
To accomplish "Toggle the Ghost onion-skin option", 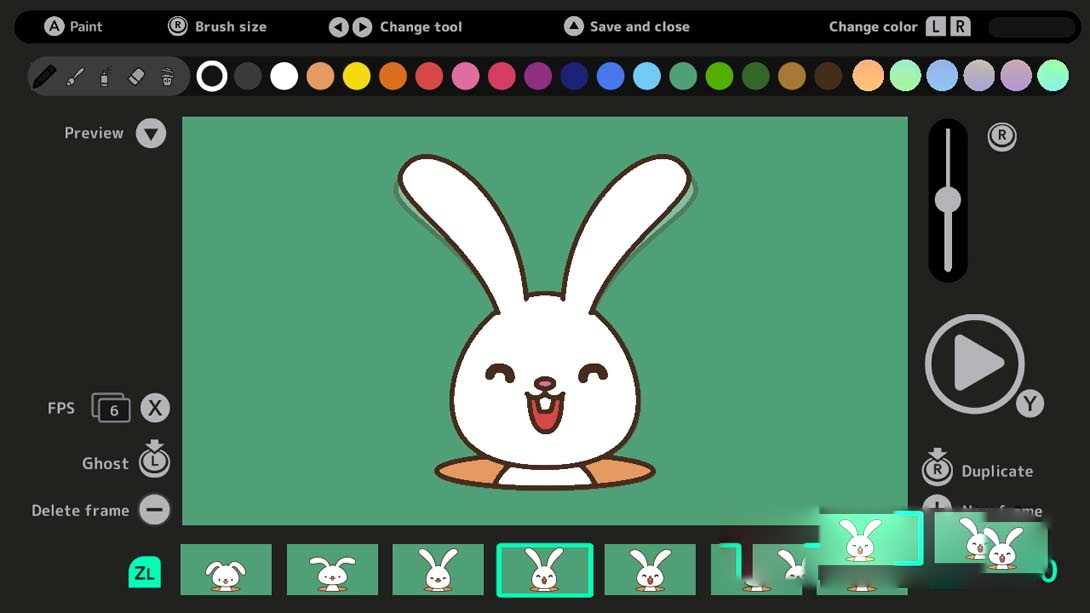I will [x=154, y=461].
